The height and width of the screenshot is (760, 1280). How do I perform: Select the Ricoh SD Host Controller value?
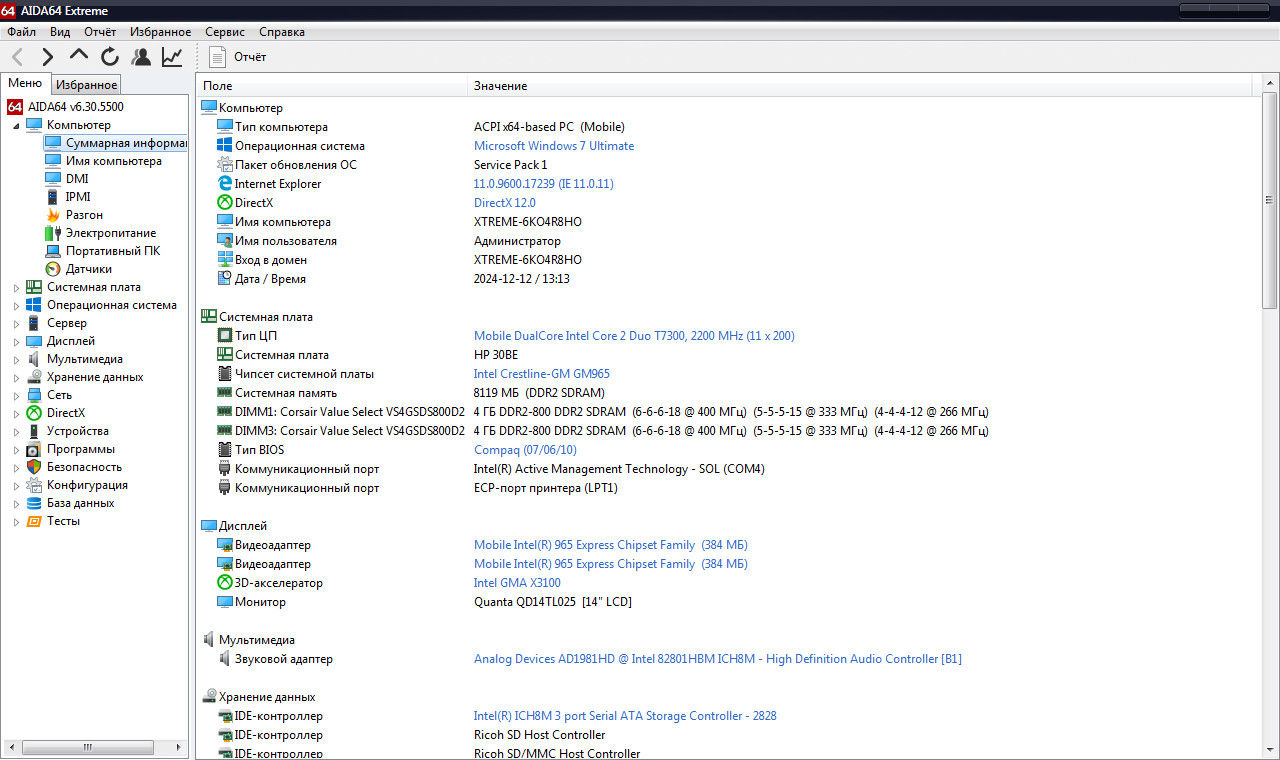tap(540, 735)
